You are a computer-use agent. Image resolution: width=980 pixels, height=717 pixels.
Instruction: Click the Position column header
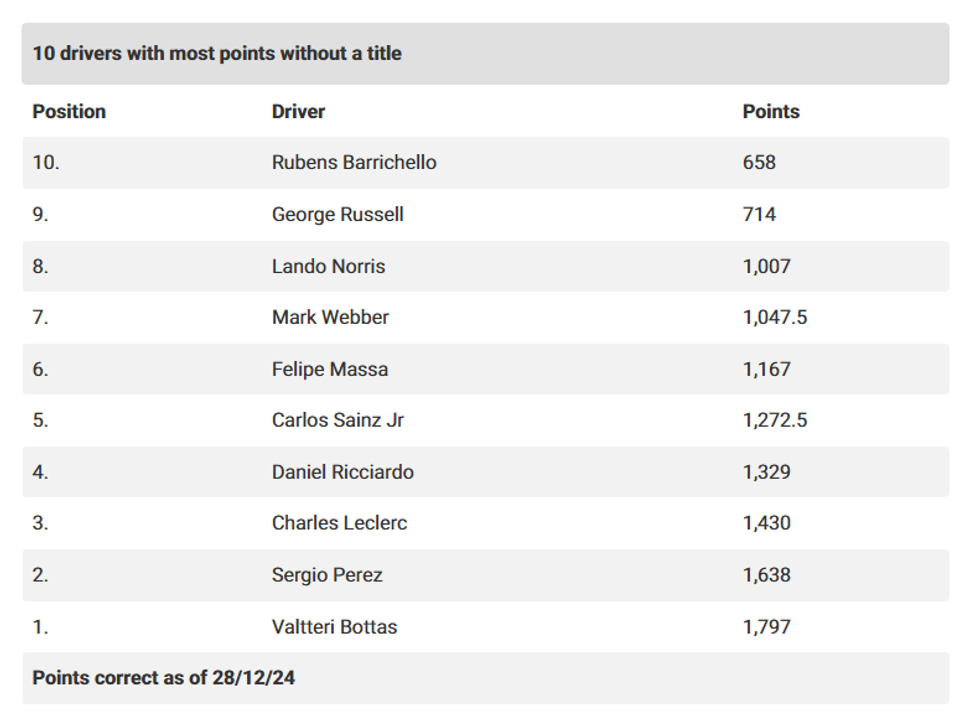(69, 112)
